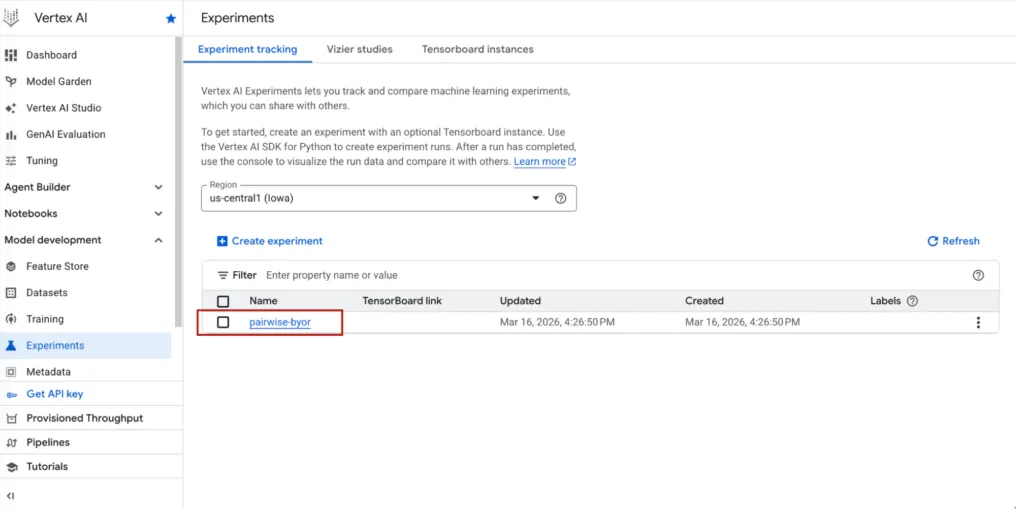This screenshot has width=1024, height=514.
Task: Open the pairwise-byor row actions menu
Action: click(978, 322)
